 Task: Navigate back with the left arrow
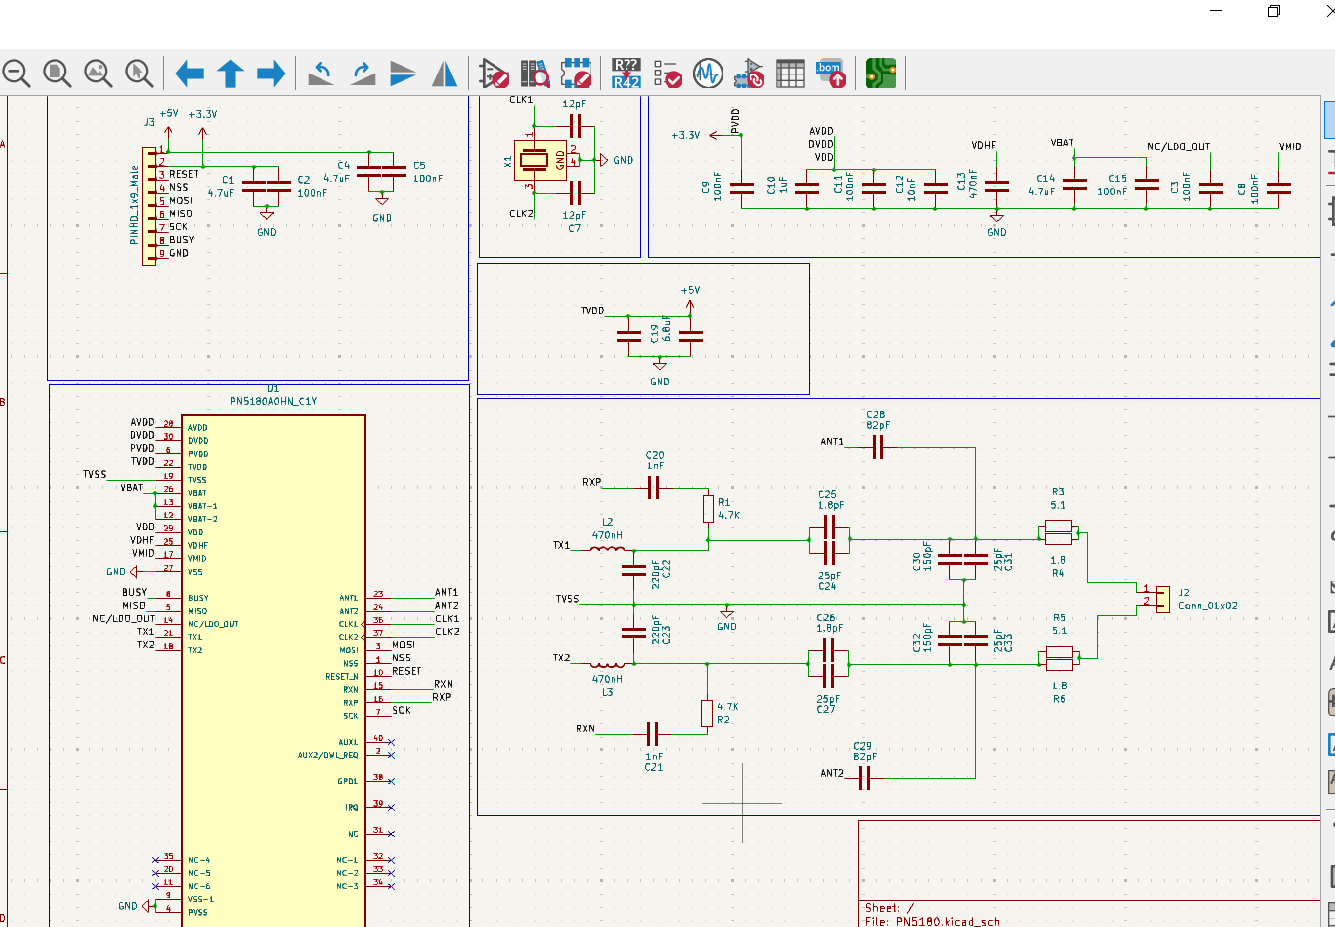pos(189,73)
